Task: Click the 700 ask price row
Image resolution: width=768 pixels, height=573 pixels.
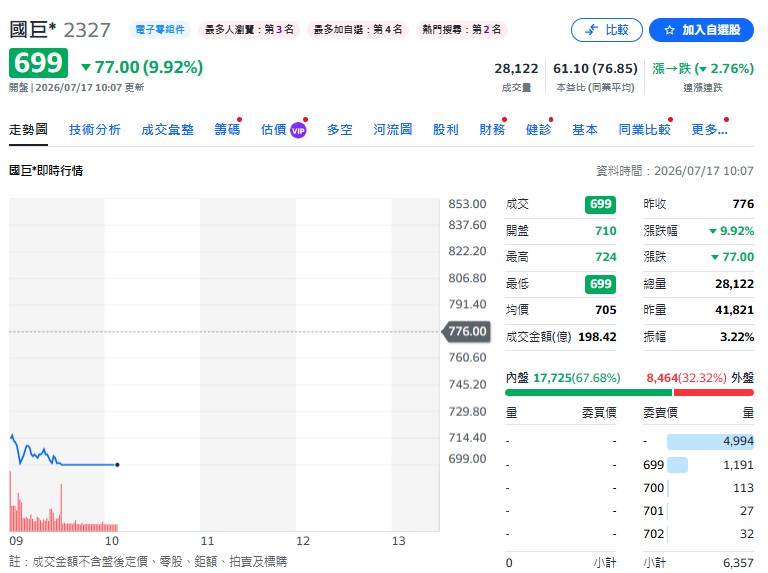Action: point(698,488)
